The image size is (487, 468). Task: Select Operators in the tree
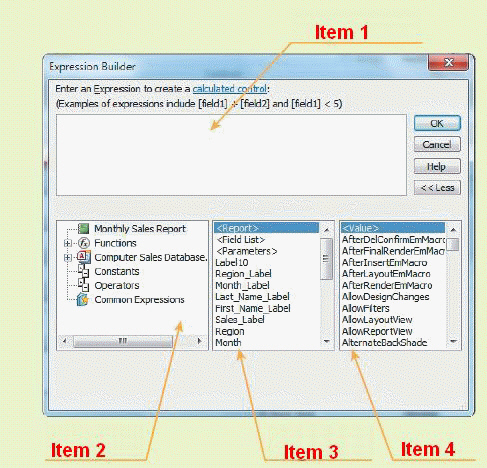tap(117, 285)
